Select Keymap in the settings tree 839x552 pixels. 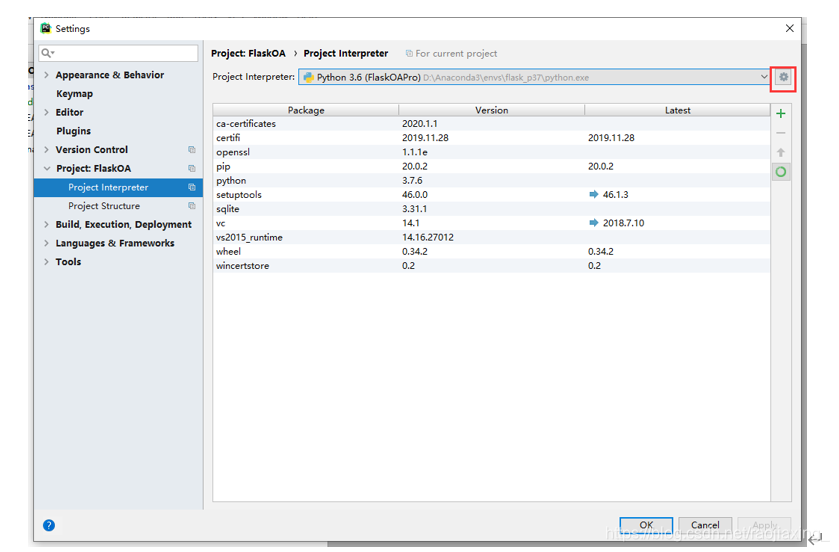(74, 94)
